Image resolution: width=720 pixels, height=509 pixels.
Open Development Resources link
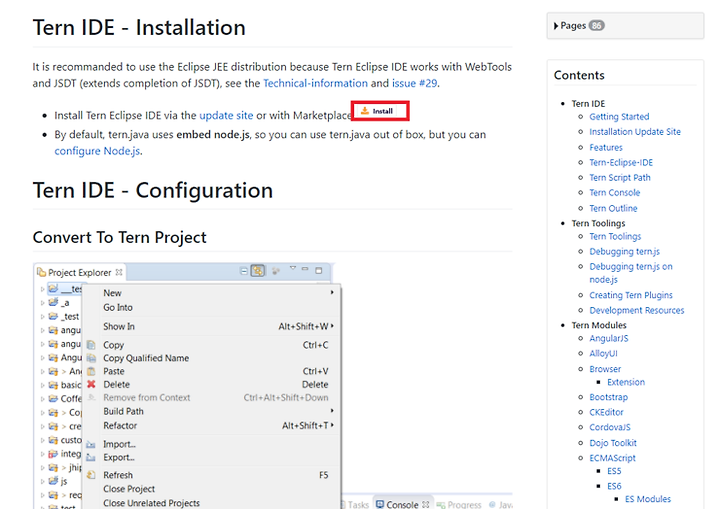tap(637, 310)
